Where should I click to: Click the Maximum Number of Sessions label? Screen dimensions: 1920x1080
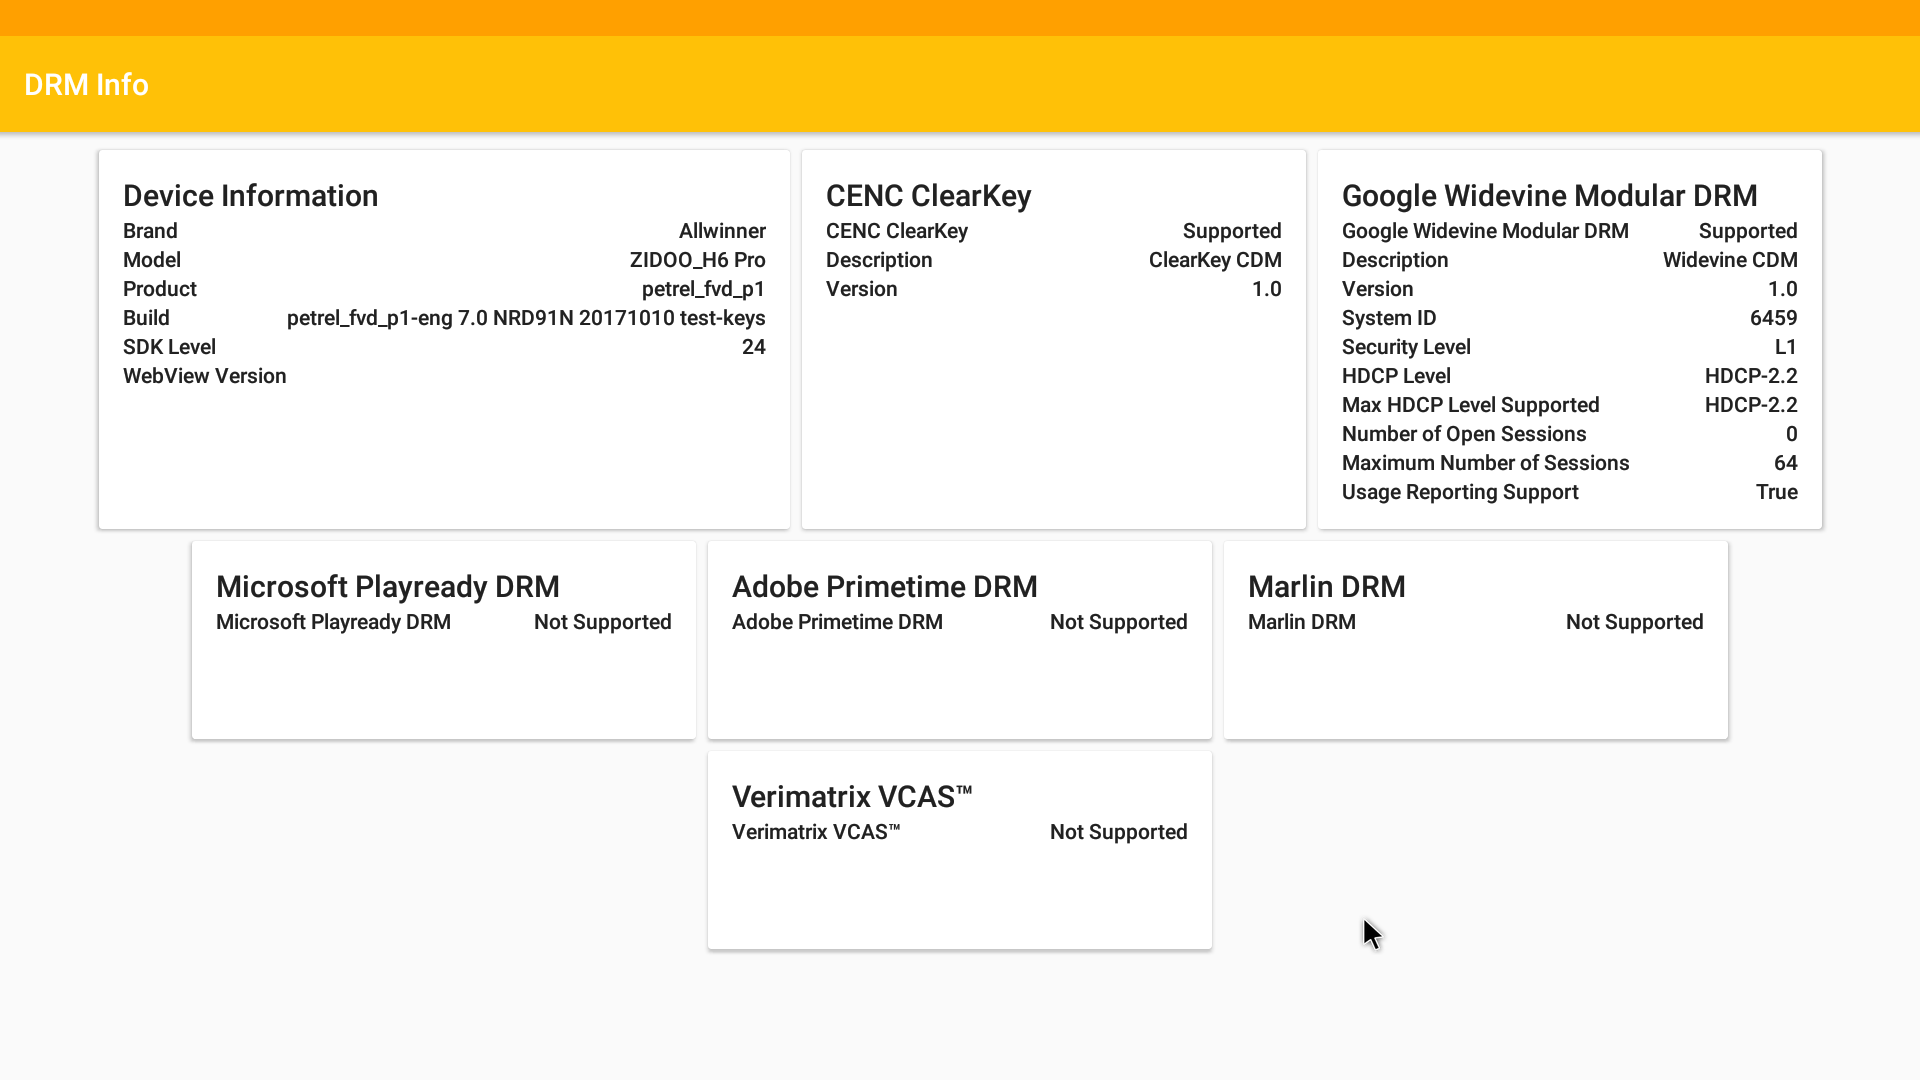click(x=1486, y=463)
